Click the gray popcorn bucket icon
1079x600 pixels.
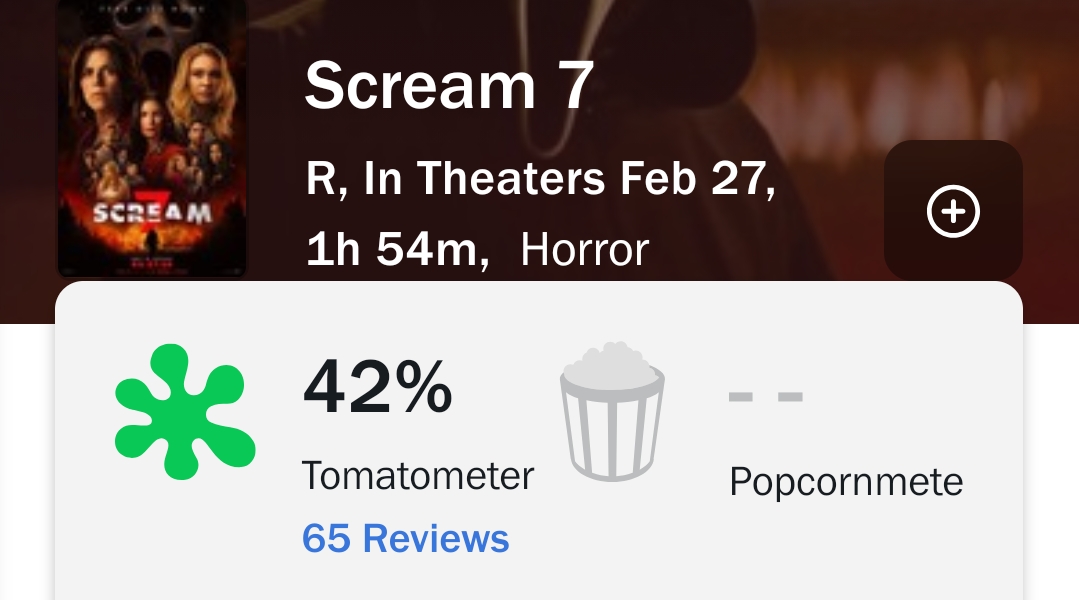click(x=612, y=411)
